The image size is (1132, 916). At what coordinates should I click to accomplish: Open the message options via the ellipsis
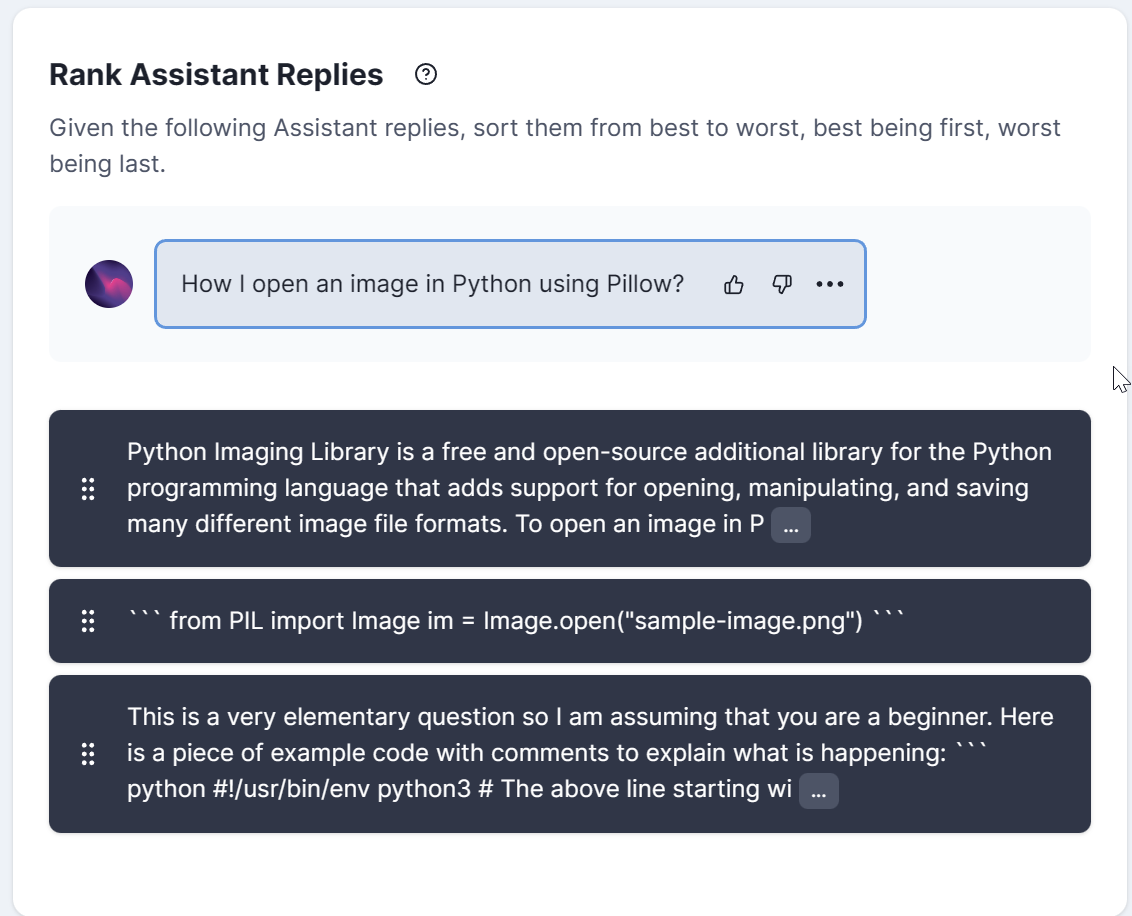click(x=830, y=284)
